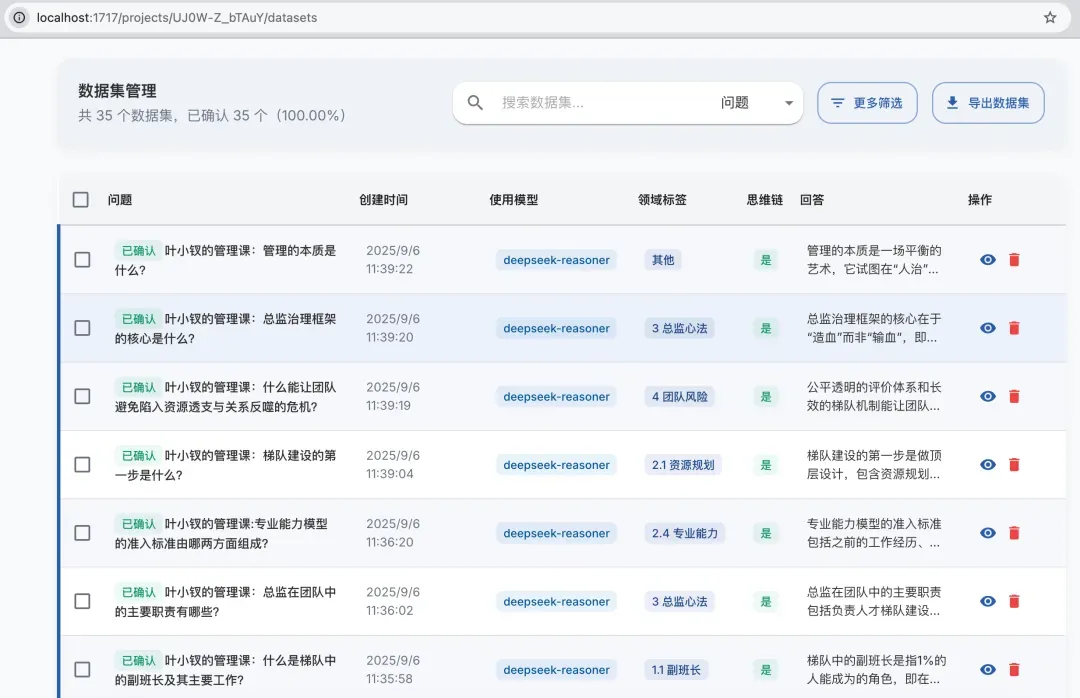Focus the 搜索数据集 search input
1080x698 pixels.
pos(600,103)
